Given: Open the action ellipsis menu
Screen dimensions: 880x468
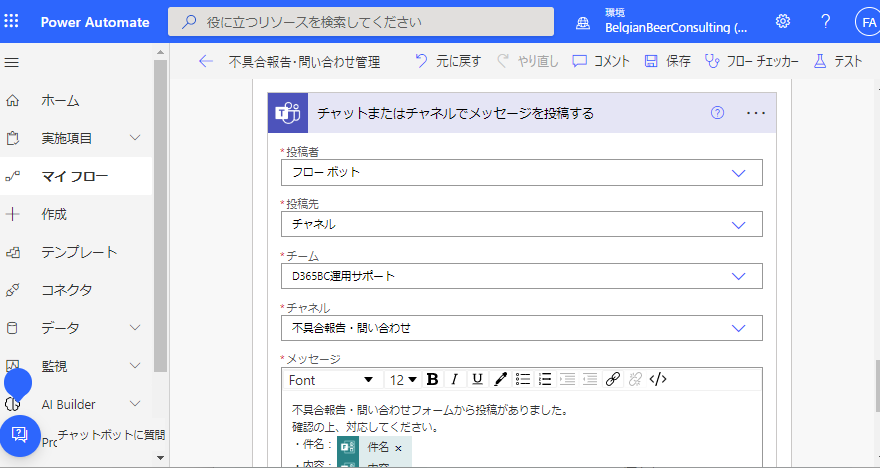Looking at the screenshot, I should (x=756, y=113).
